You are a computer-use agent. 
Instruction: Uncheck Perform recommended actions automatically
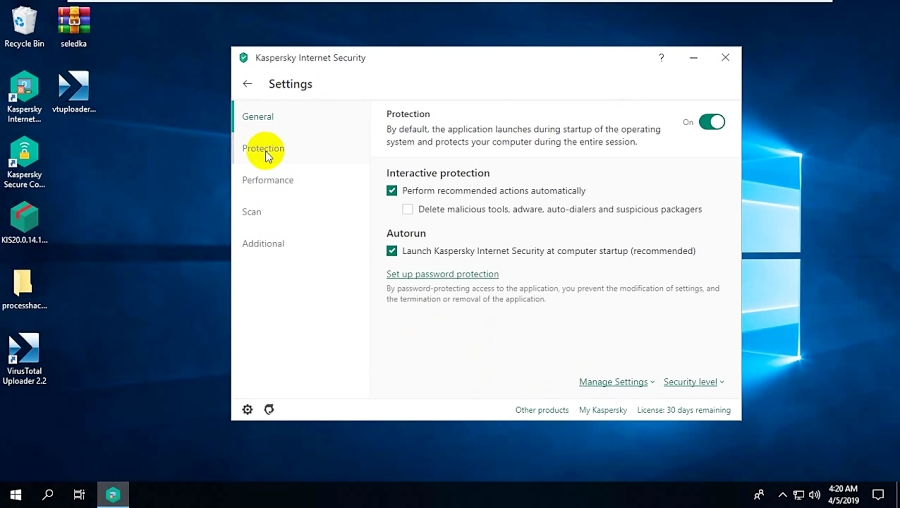[391, 191]
